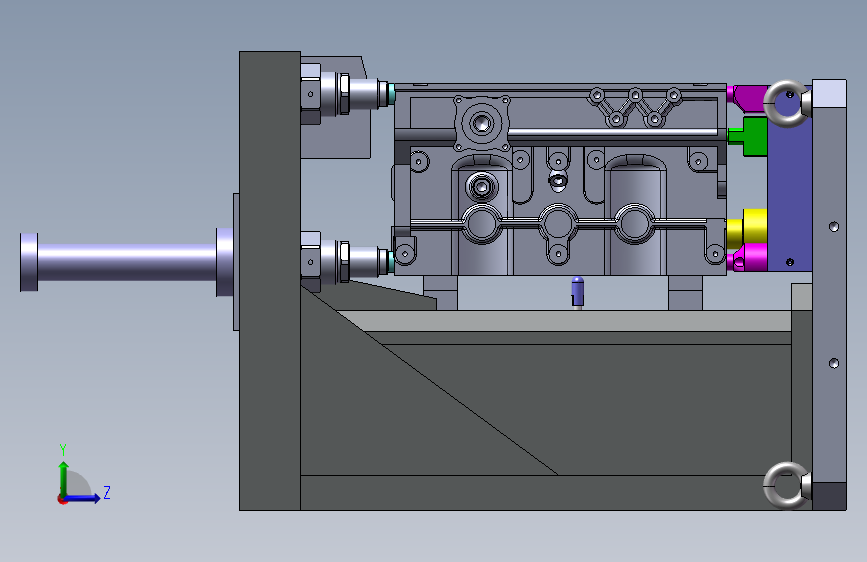This screenshot has width=867, height=562.
Task: Select the right support foot under workpiece
Action: pos(686,293)
